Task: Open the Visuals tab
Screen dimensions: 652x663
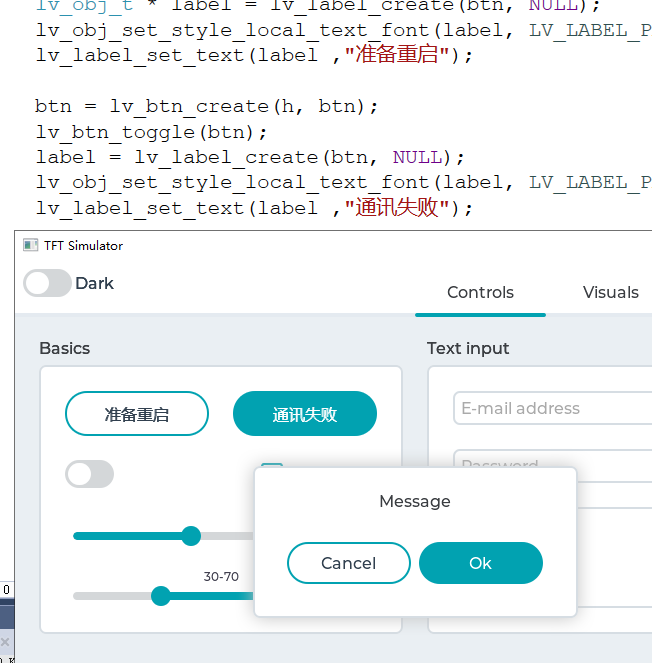Action: coord(610,292)
